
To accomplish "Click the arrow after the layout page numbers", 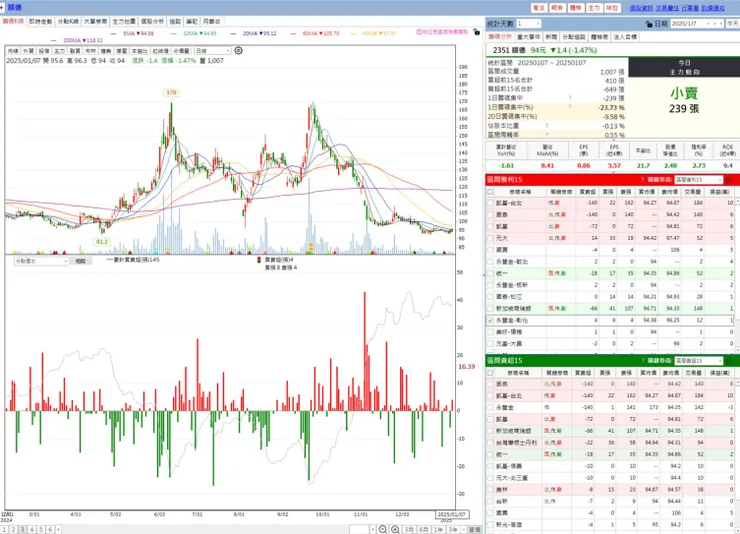I will click(x=59, y=530).
